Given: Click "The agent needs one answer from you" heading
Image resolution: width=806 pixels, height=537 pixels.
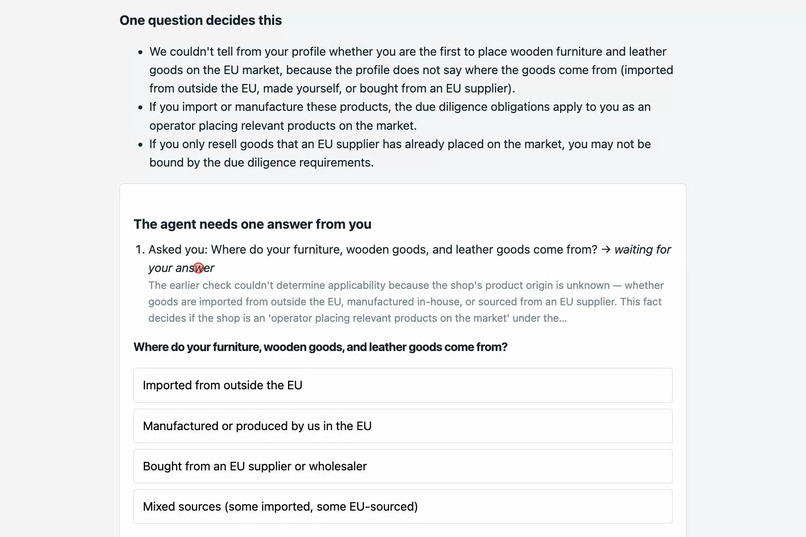Looking at the screenshot, I should tap(252, 225).
